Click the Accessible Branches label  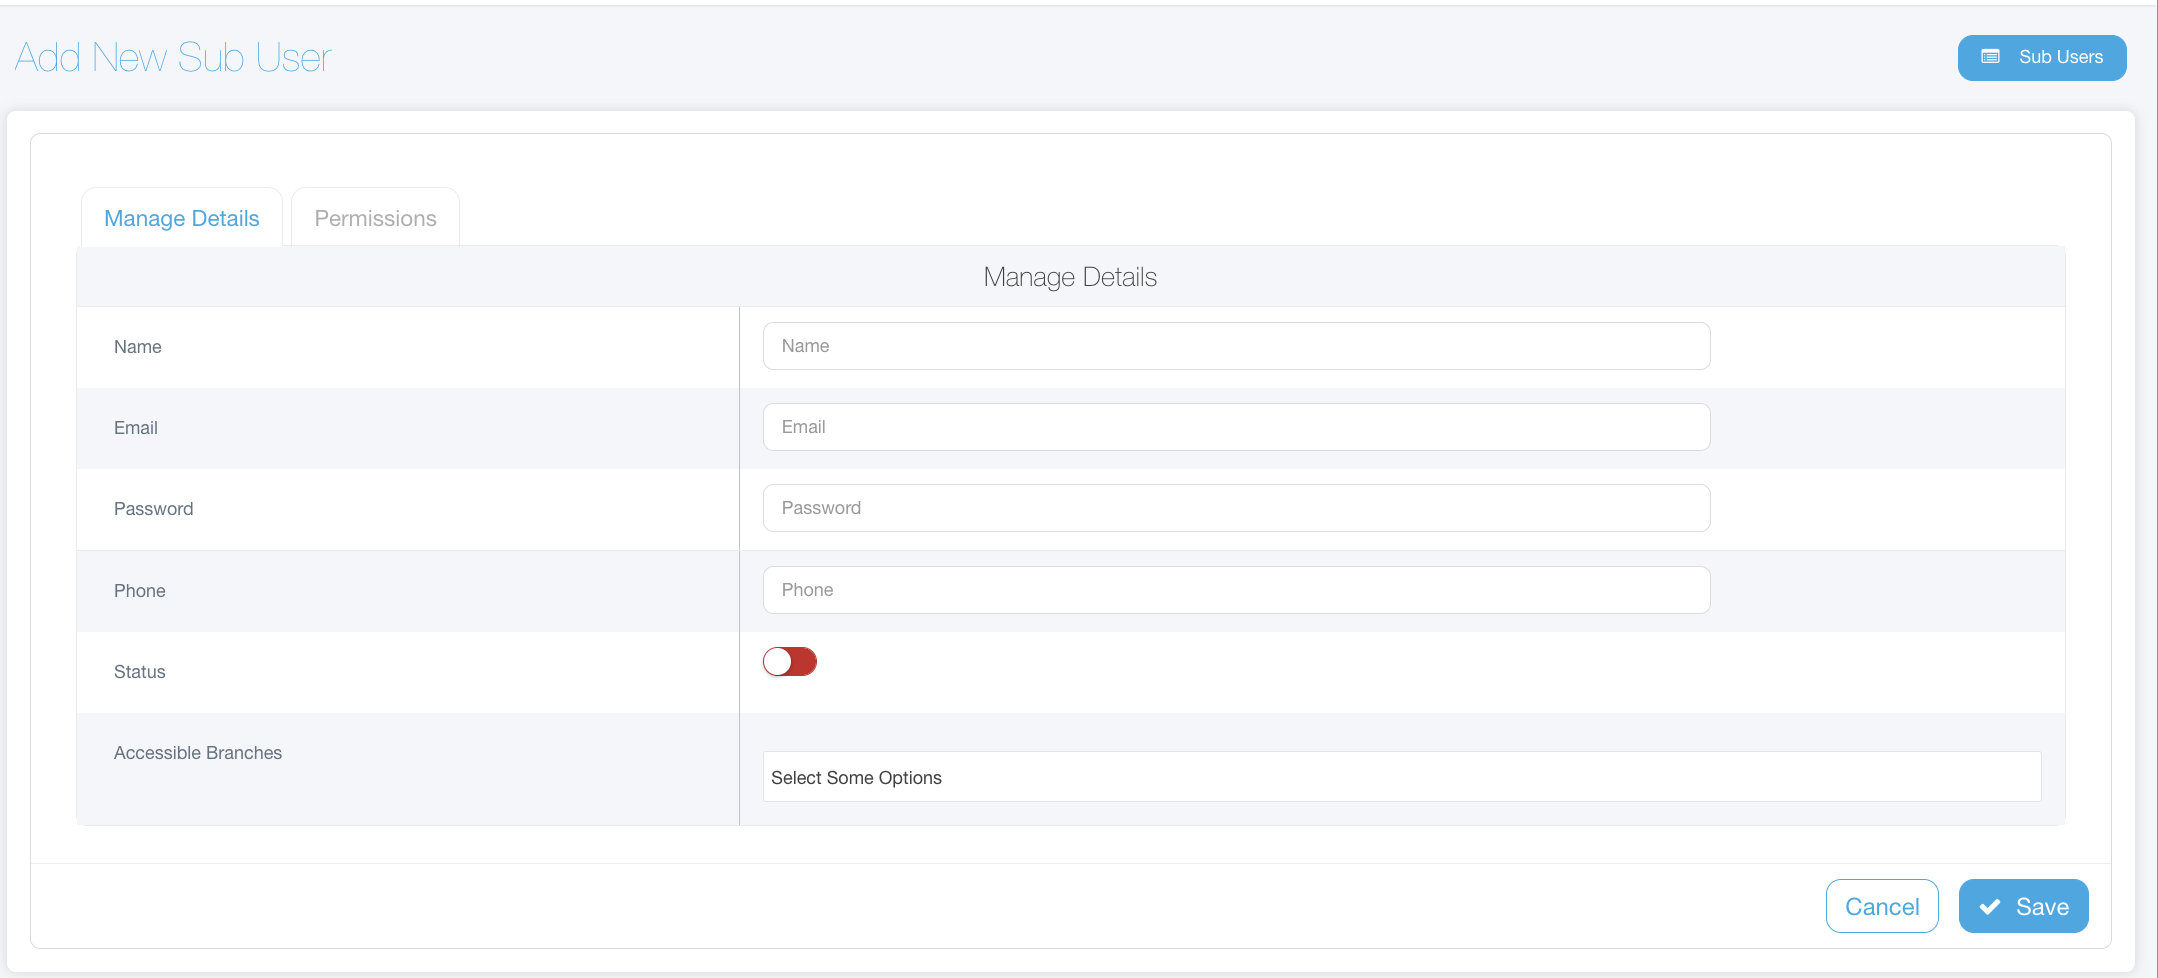(x=198, y=753)
